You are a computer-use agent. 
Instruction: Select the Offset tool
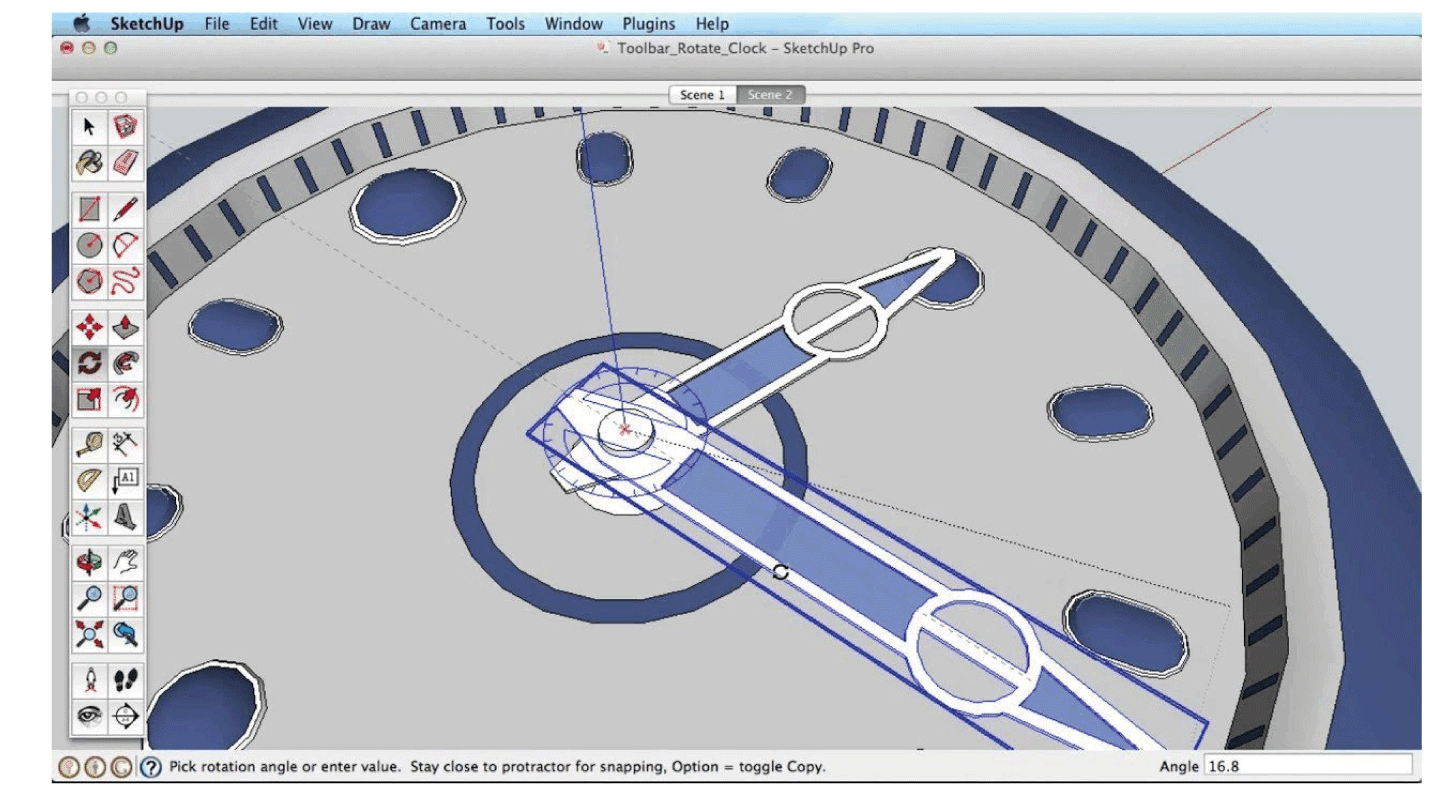click(125, 399)
